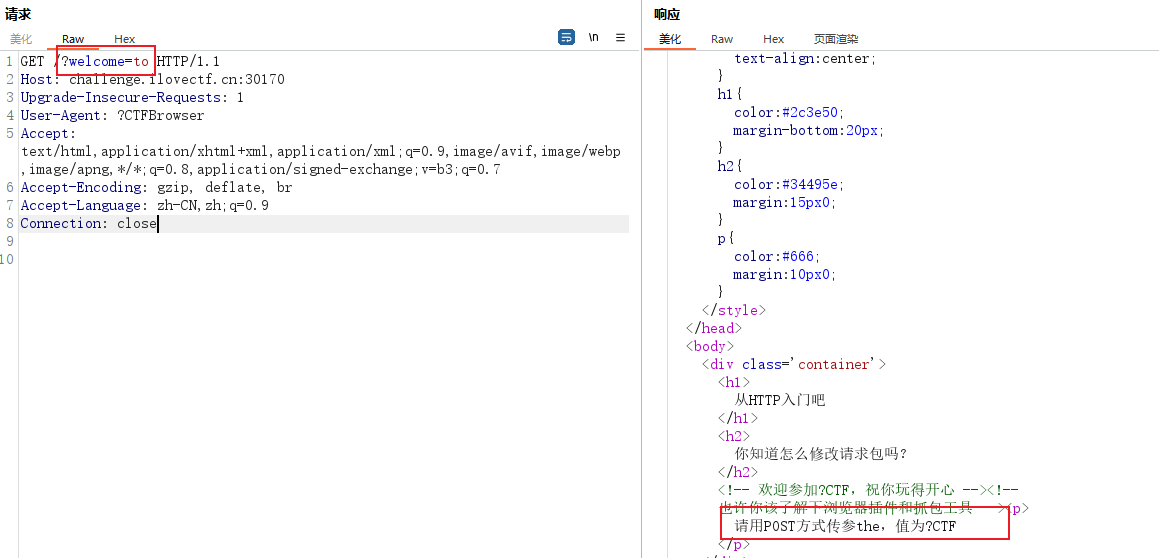Select the request Raw tab

pyautogui.click(x=73, y=39)
